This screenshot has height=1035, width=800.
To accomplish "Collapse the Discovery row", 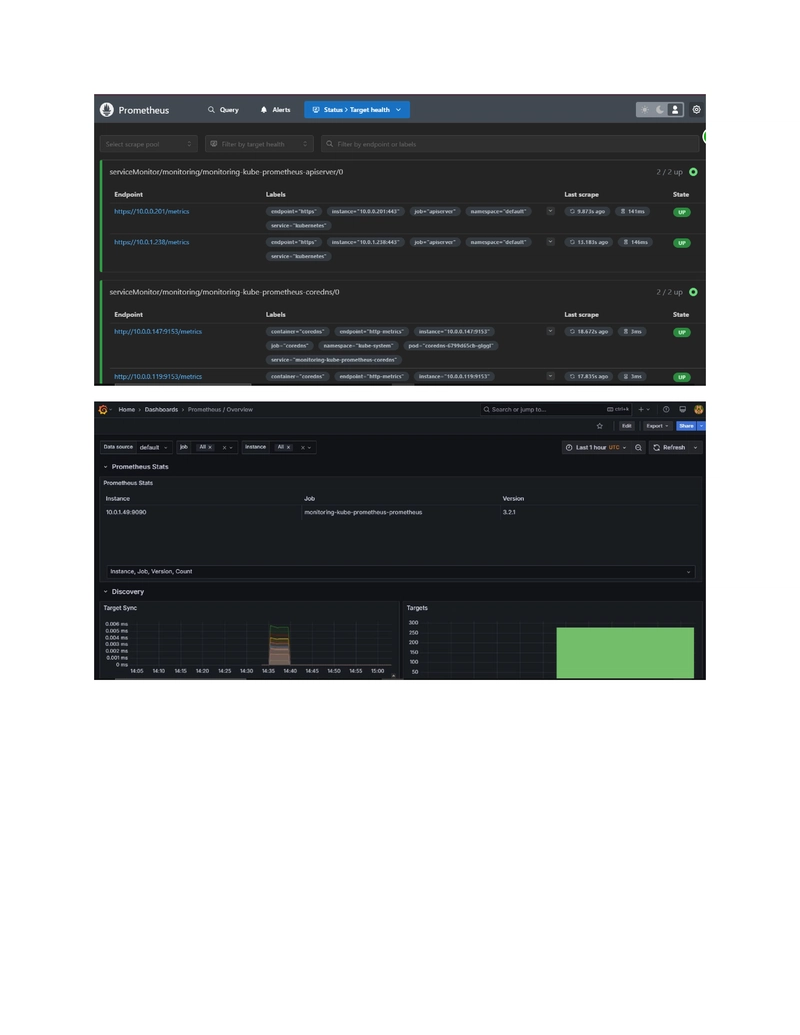I will (123, 591).
